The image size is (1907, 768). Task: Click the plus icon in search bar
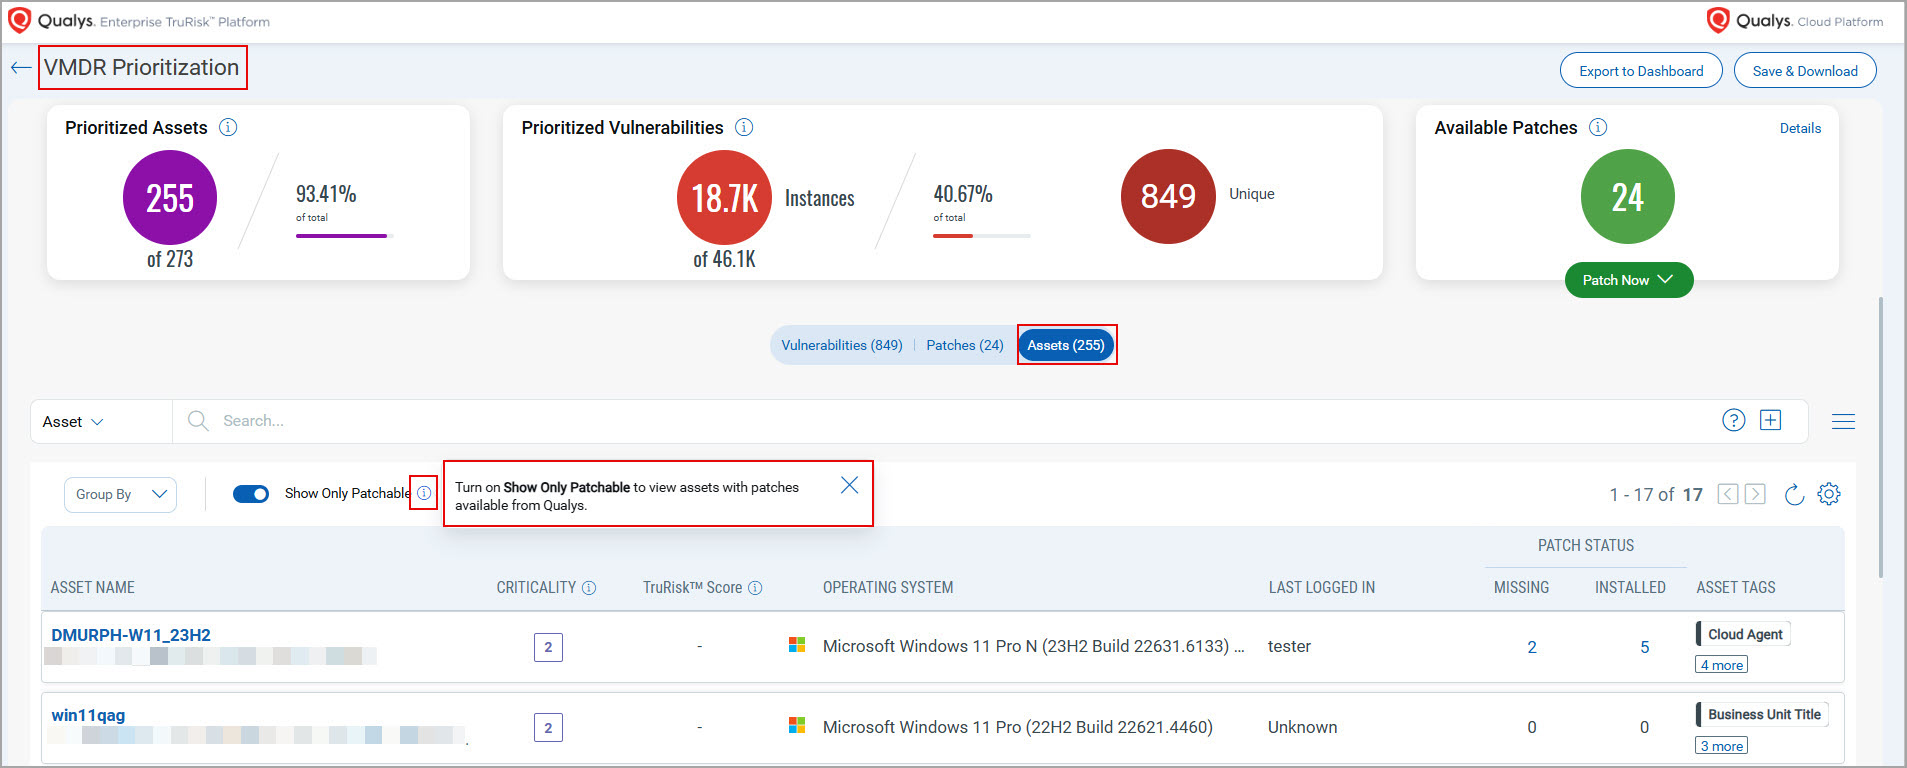1770,421
